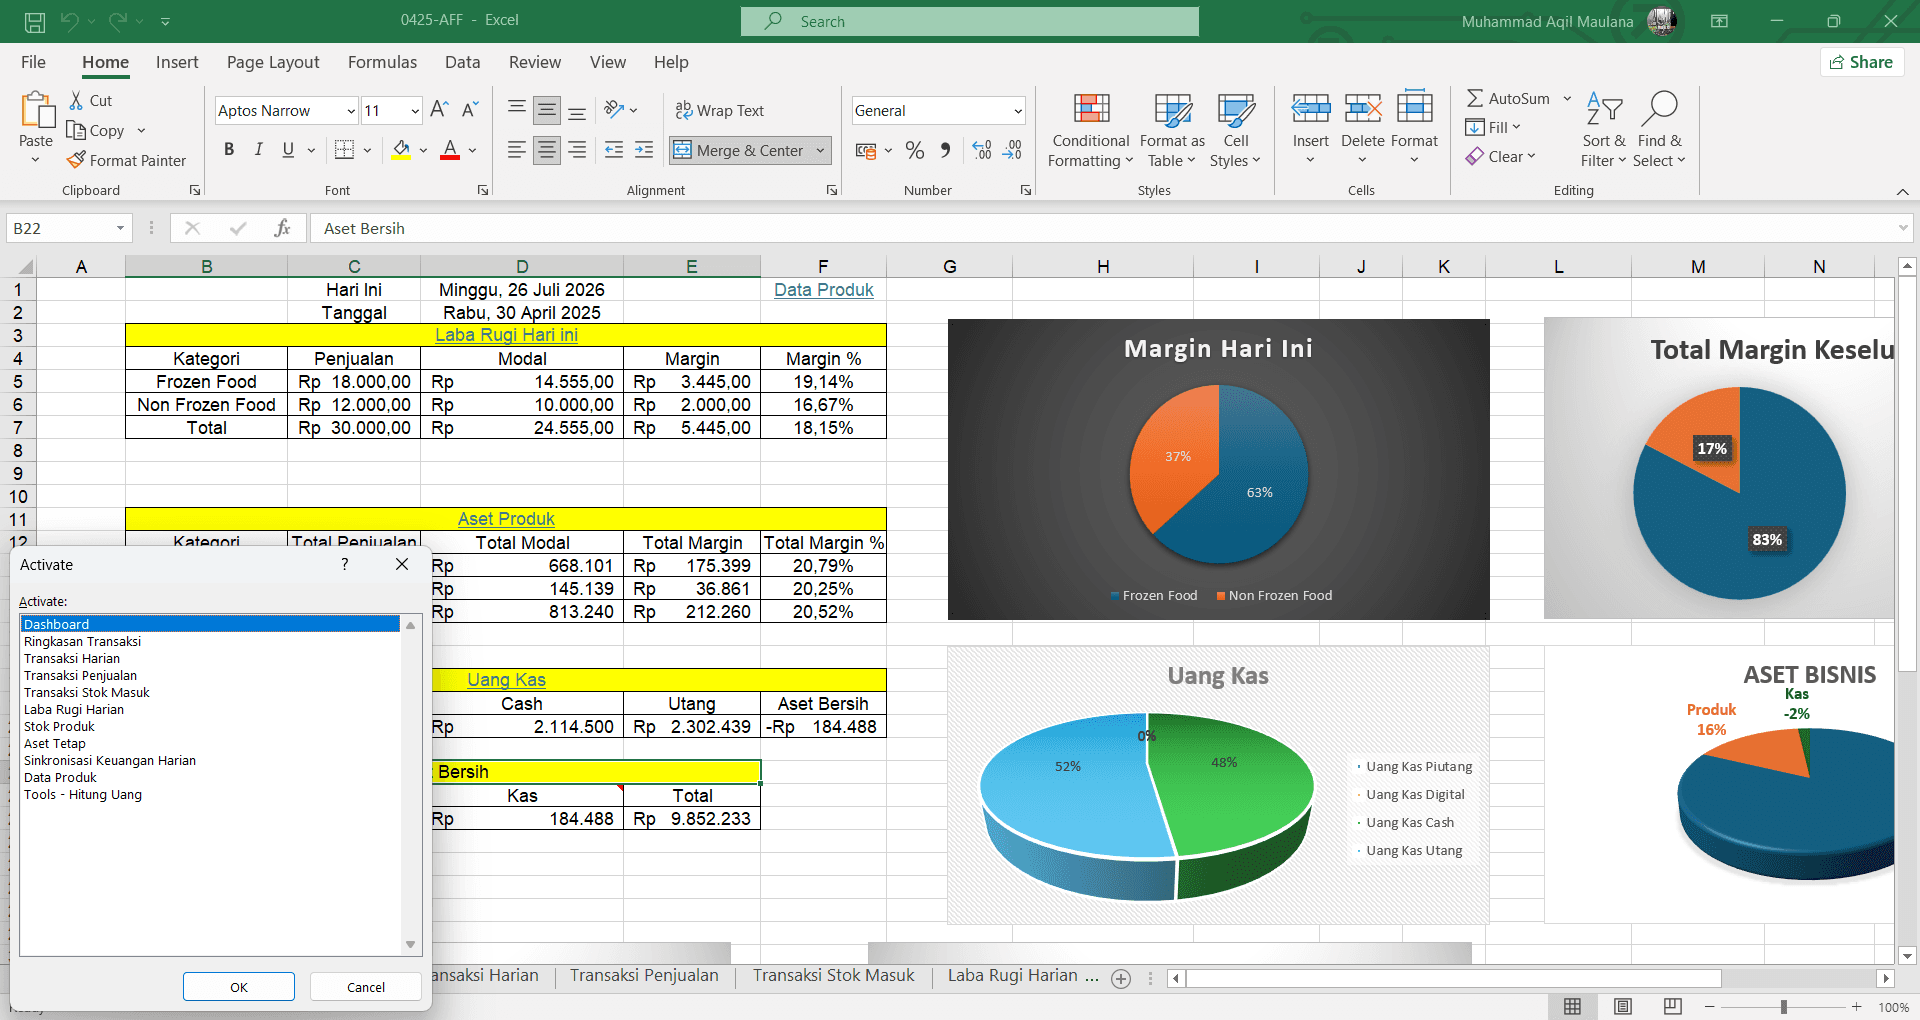Toggle Merge & Center
Image resolution: width=1920 pixels, height=1020 pixels.
[740, 150]
